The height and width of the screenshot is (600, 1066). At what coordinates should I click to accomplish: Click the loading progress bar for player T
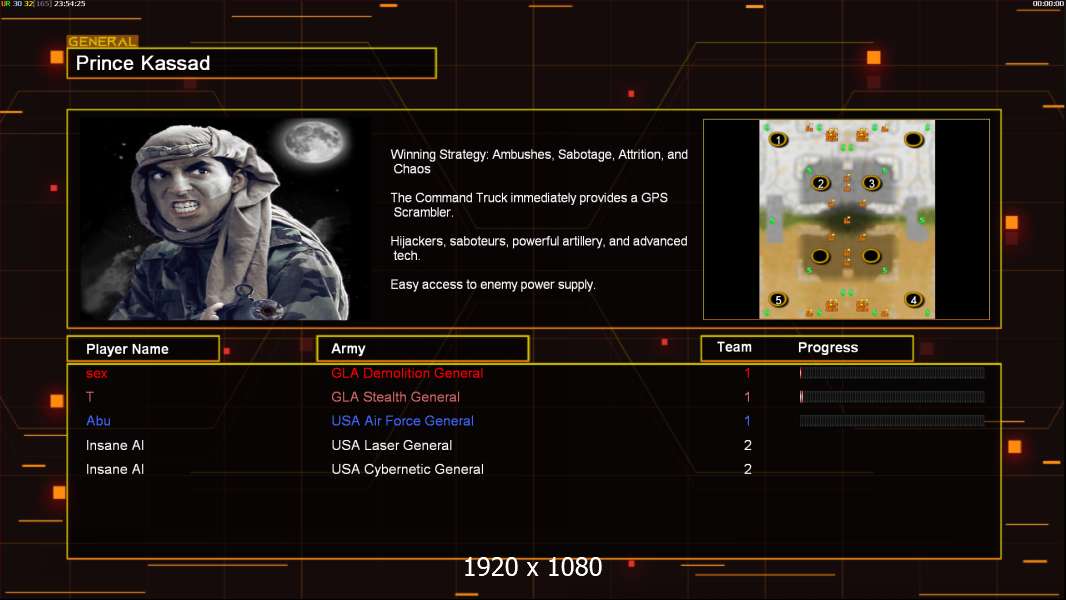892,397
